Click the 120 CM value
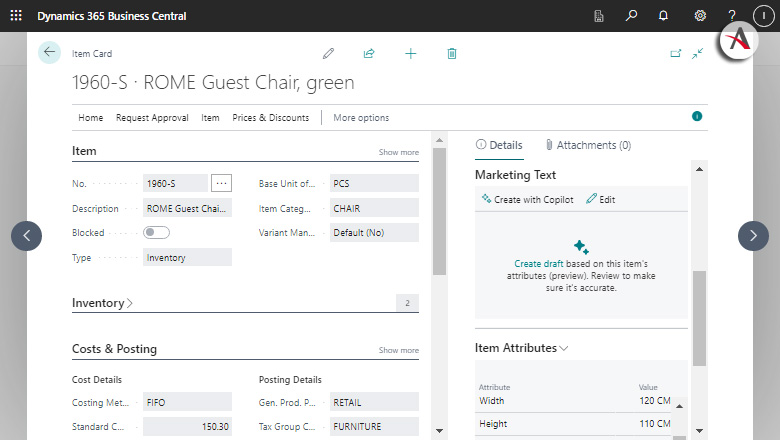780x440 pixels. [x=655, y=400]
